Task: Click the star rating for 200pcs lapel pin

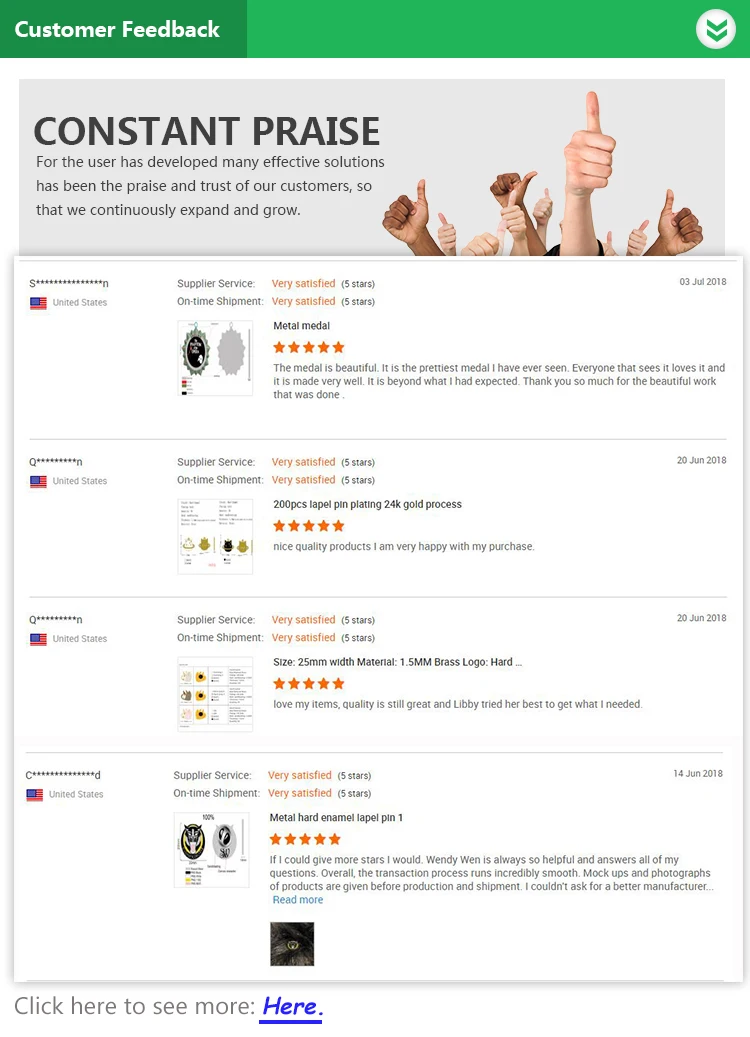Action: (x=309, y=526)
